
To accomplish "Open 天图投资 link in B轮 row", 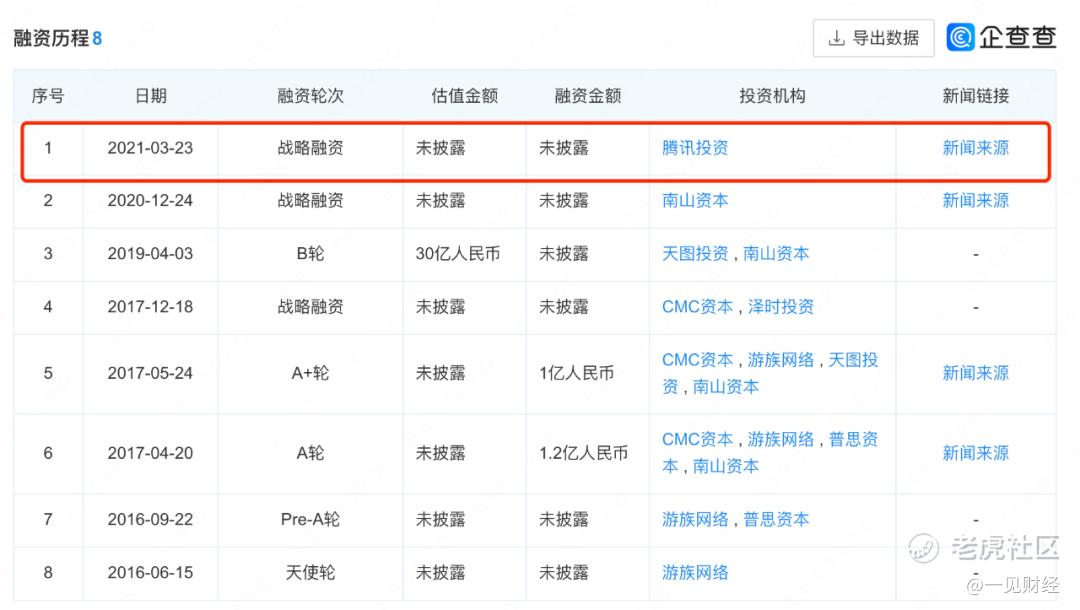I will pyautogui.click(x=695, y=253).
